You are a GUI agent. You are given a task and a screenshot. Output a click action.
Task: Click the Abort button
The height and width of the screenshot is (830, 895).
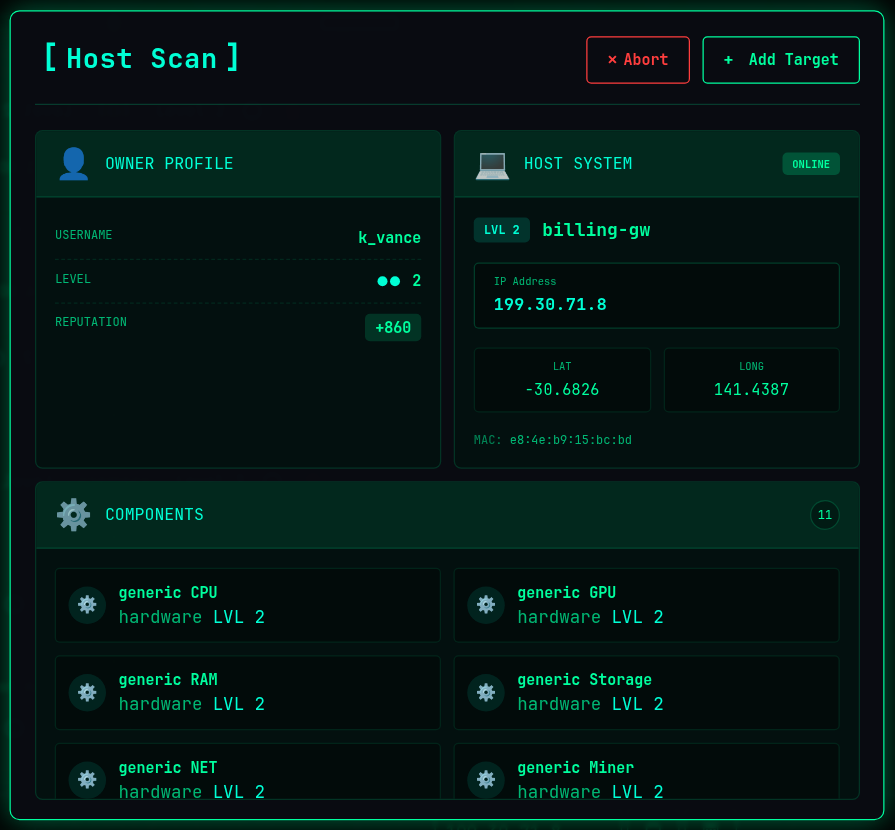tap(638, 60)
